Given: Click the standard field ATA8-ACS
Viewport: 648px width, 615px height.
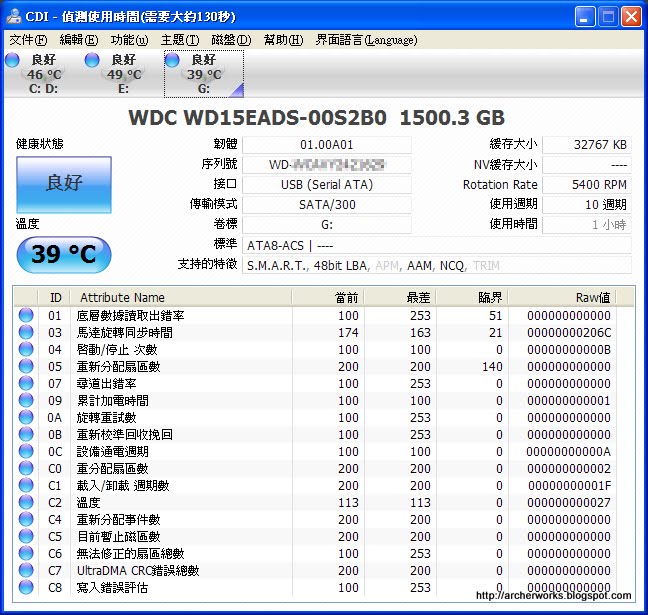Looking at the screenshot, I should point(437,246).
